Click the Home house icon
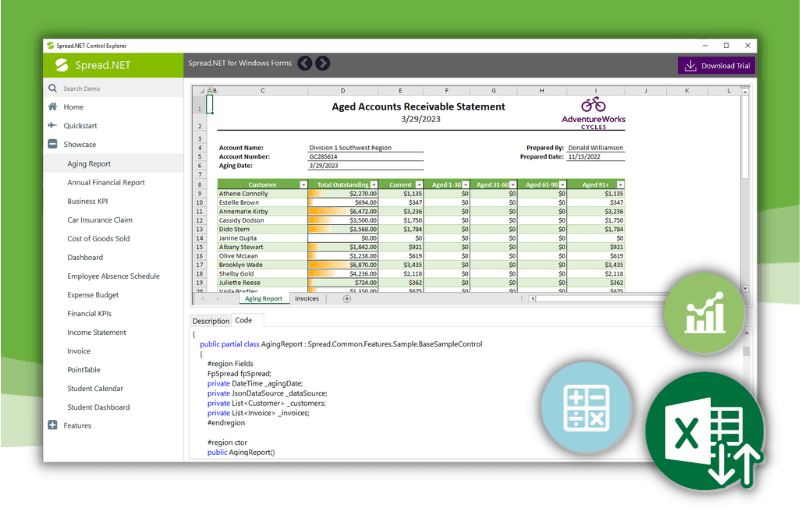800x510 pixels. point(52,107)
